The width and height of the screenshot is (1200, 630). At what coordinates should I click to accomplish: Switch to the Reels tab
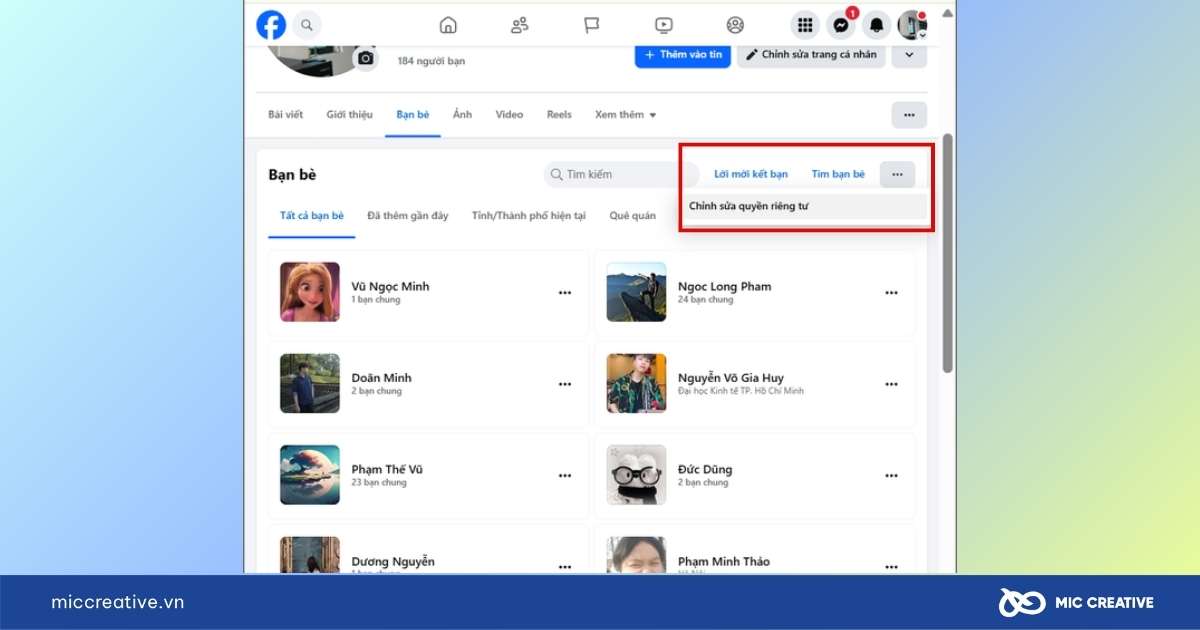[559, 115]
